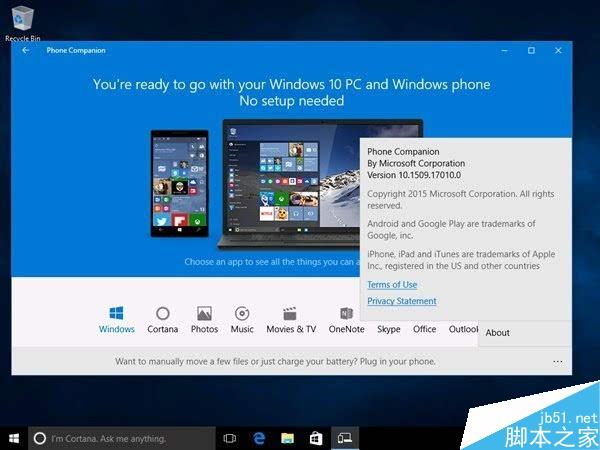Screen dimensions: 600x450
Task: Close the Phone Companion window
Action: [x=558, y=51]
